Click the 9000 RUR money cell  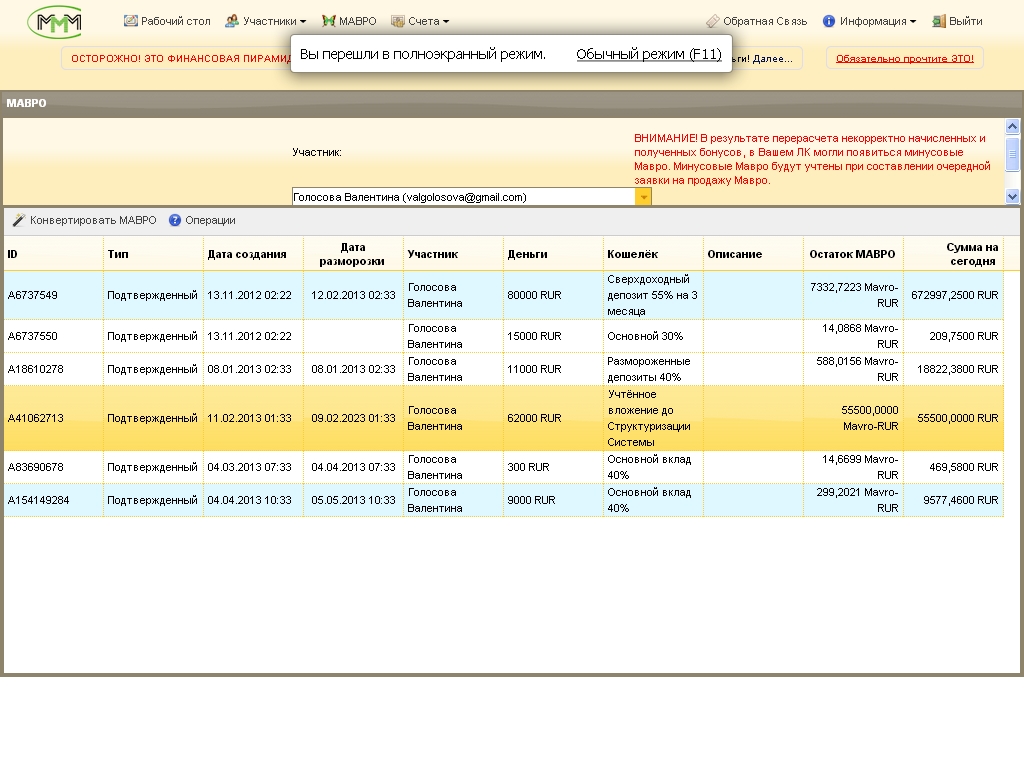click(553, 500)
